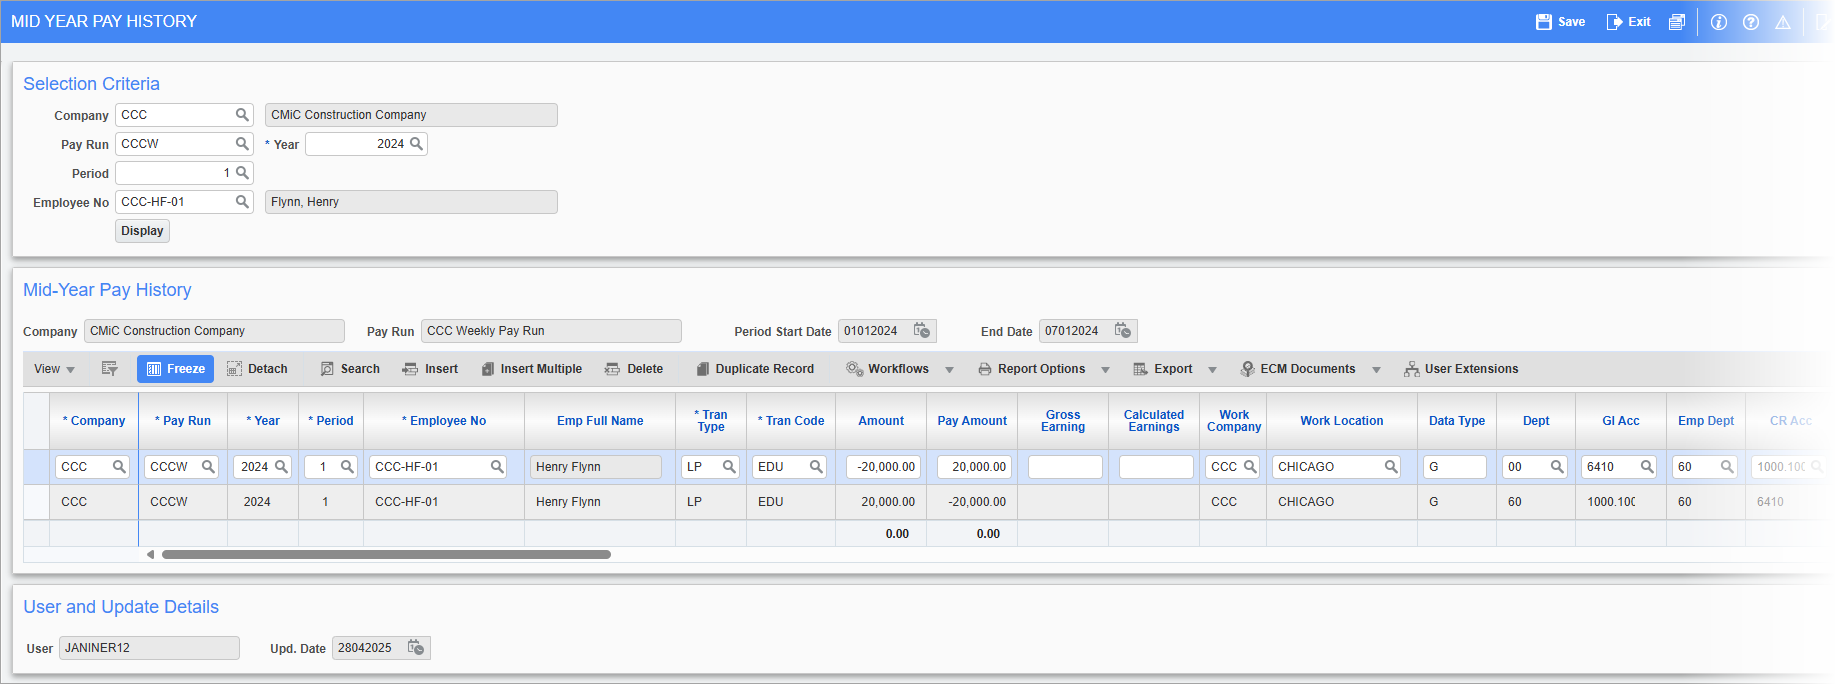Open Company lookup in first table row
1836x684 pixels.
[x=119, y=467]
